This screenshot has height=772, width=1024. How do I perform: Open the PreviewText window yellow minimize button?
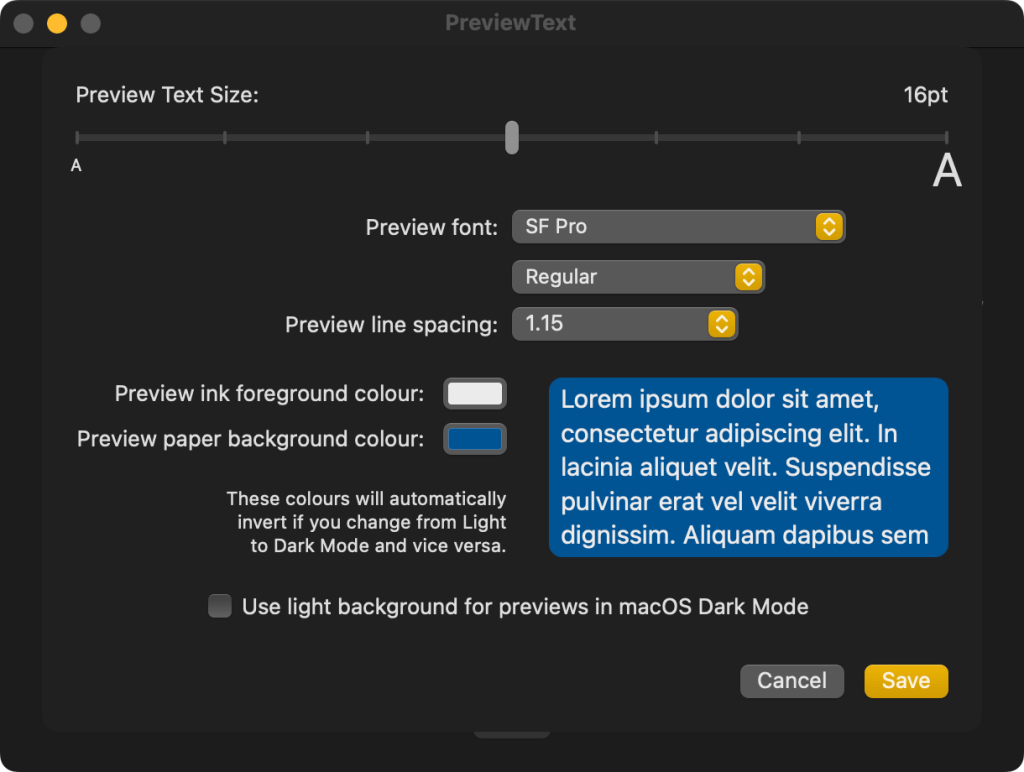[57, 22]
